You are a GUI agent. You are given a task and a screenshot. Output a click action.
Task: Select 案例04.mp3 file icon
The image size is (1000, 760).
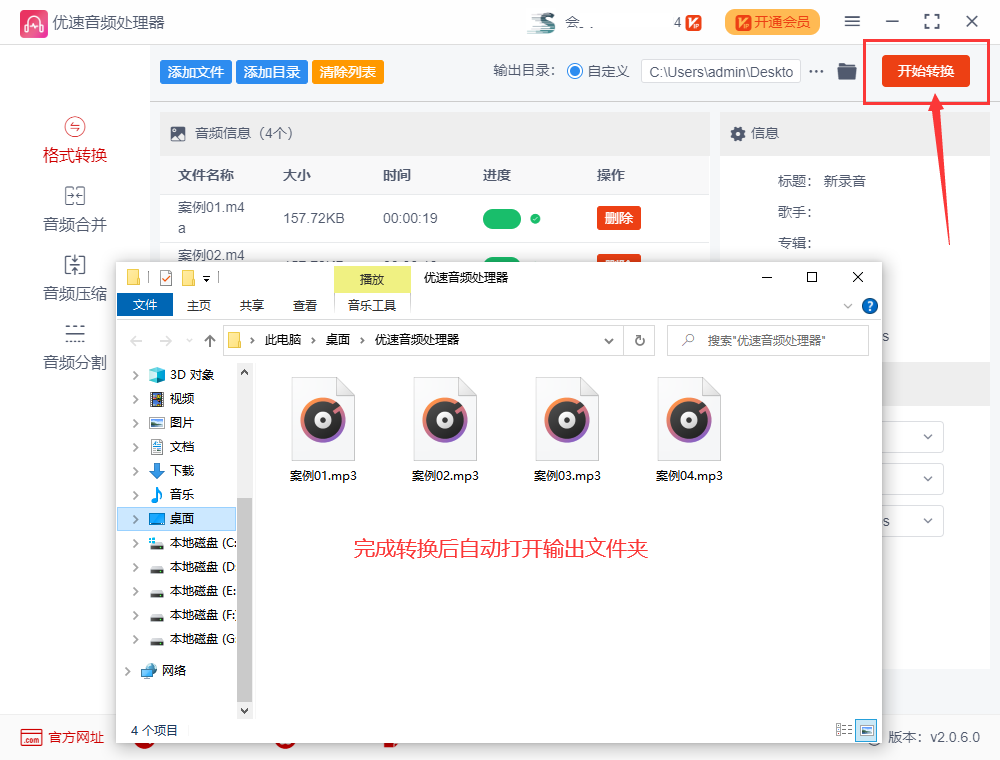689,419
